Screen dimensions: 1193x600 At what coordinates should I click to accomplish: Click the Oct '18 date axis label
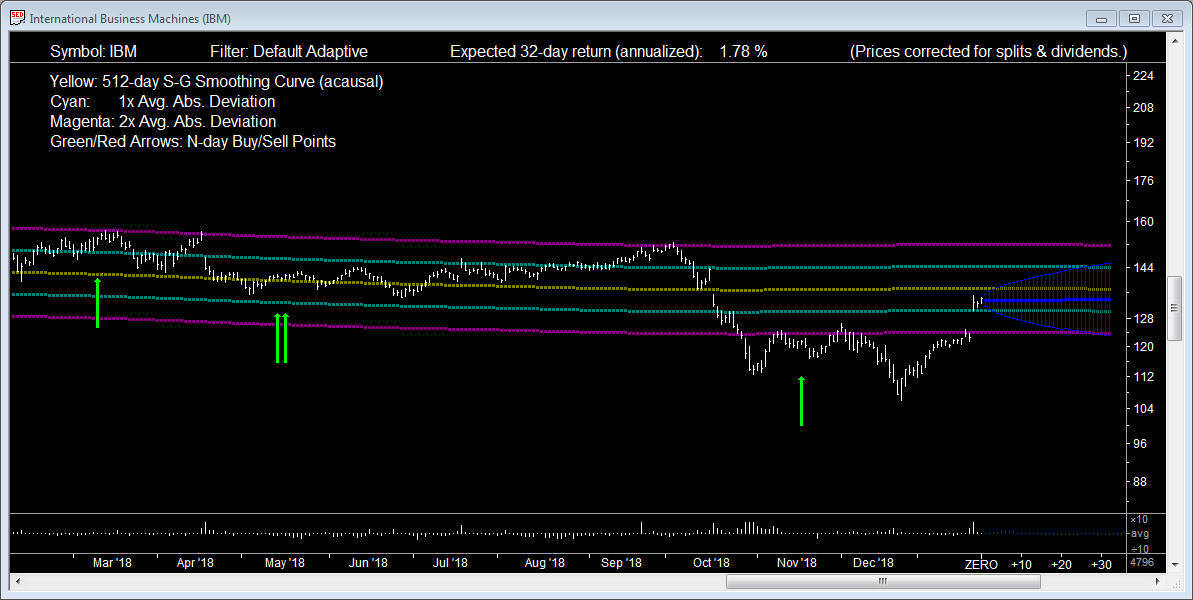click(711, 563)
